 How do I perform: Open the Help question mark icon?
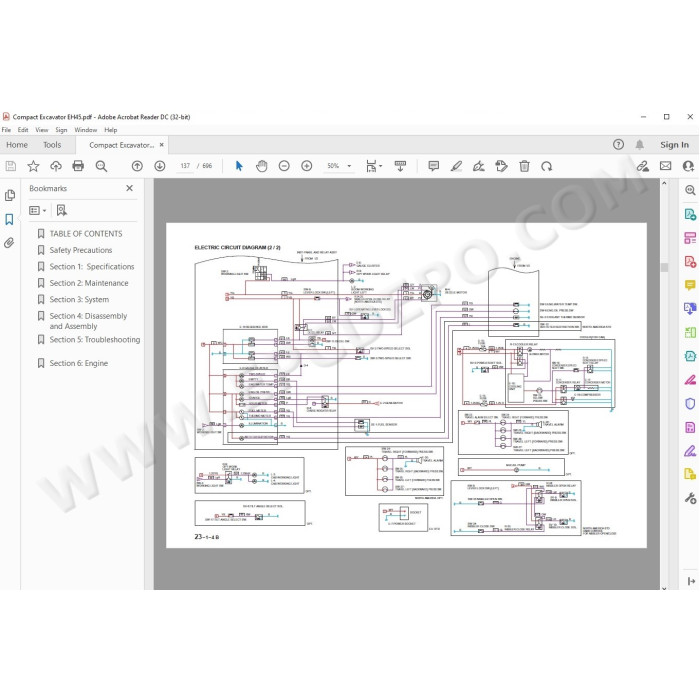(x=618, y=144)
